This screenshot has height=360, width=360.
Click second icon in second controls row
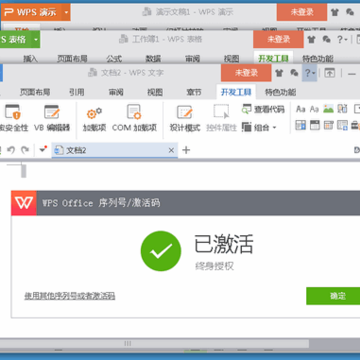[314, 125]
